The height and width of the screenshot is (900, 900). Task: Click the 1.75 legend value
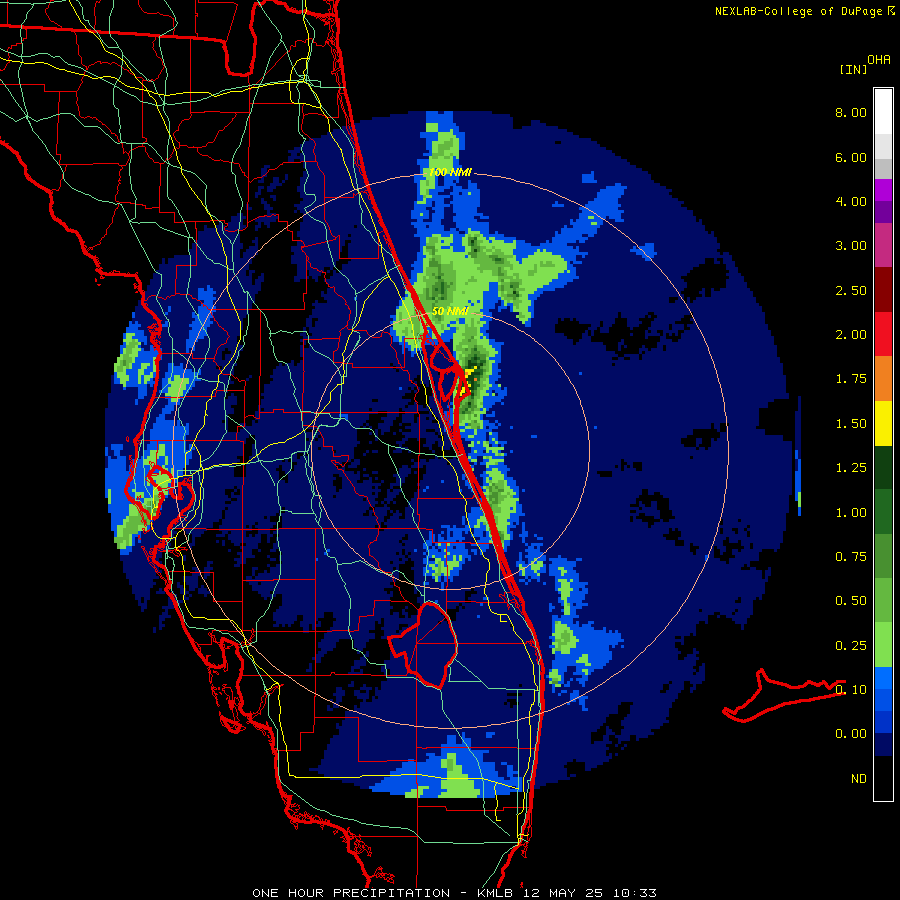click(x=851, y=379)
